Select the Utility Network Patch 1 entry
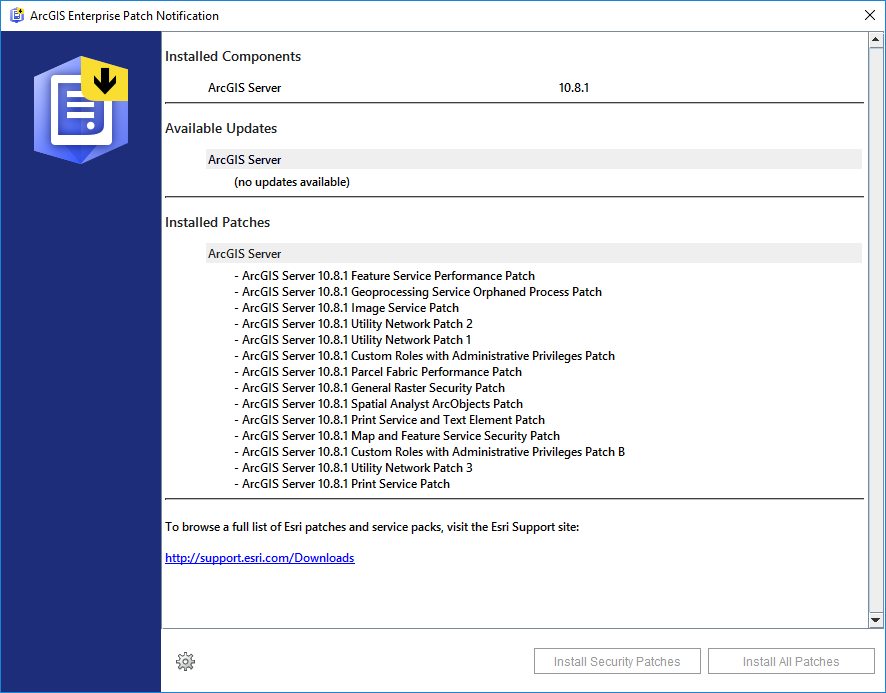886x693 pixels. (353, 340)
